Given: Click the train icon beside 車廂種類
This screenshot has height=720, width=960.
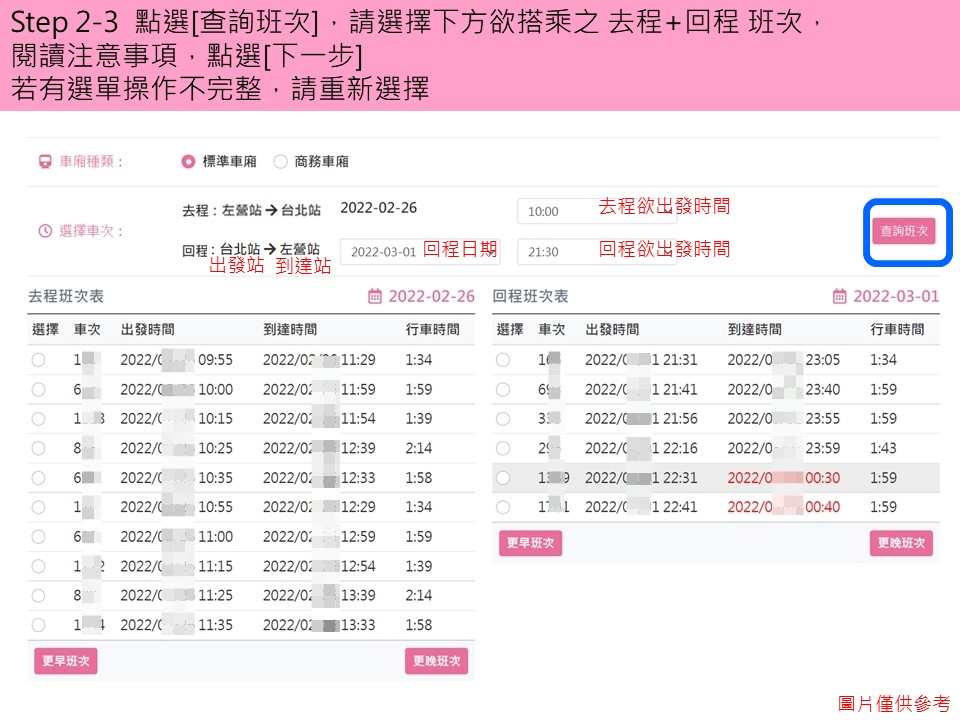Looking at the screenshot, I should tap(44, 161).
